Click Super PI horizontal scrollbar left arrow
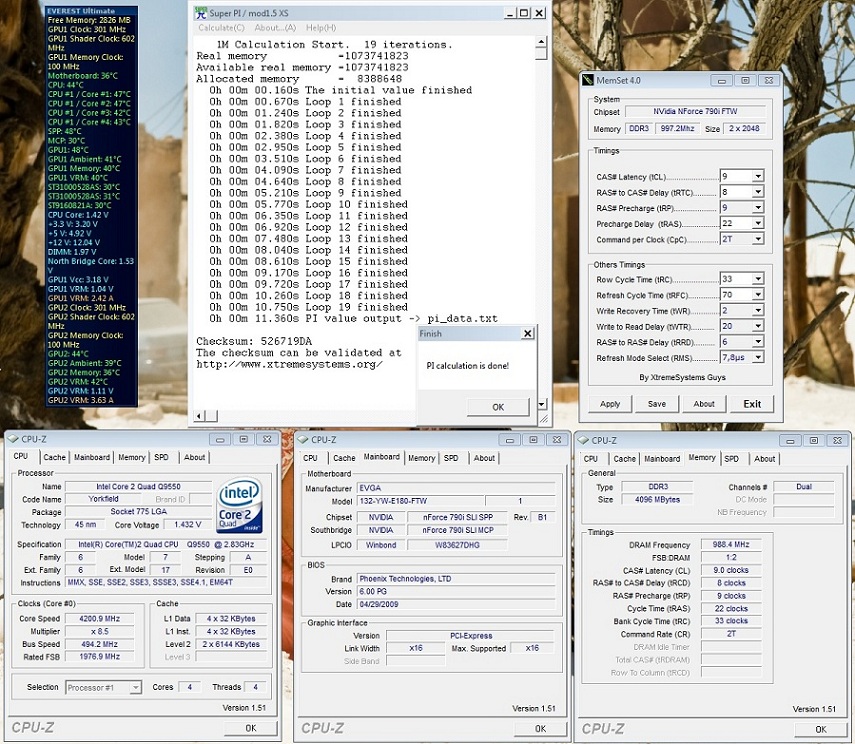 [200, 416]
